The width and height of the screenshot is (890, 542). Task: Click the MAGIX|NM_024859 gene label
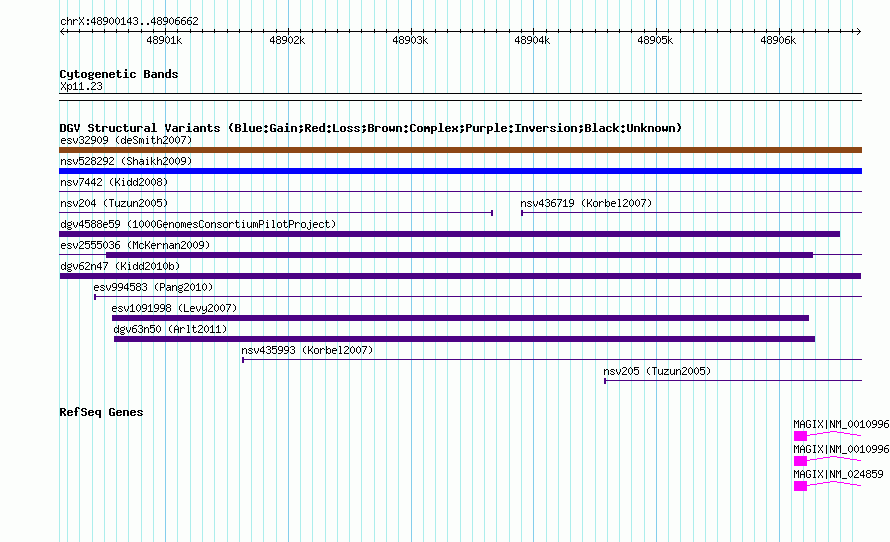click(838, 474)
